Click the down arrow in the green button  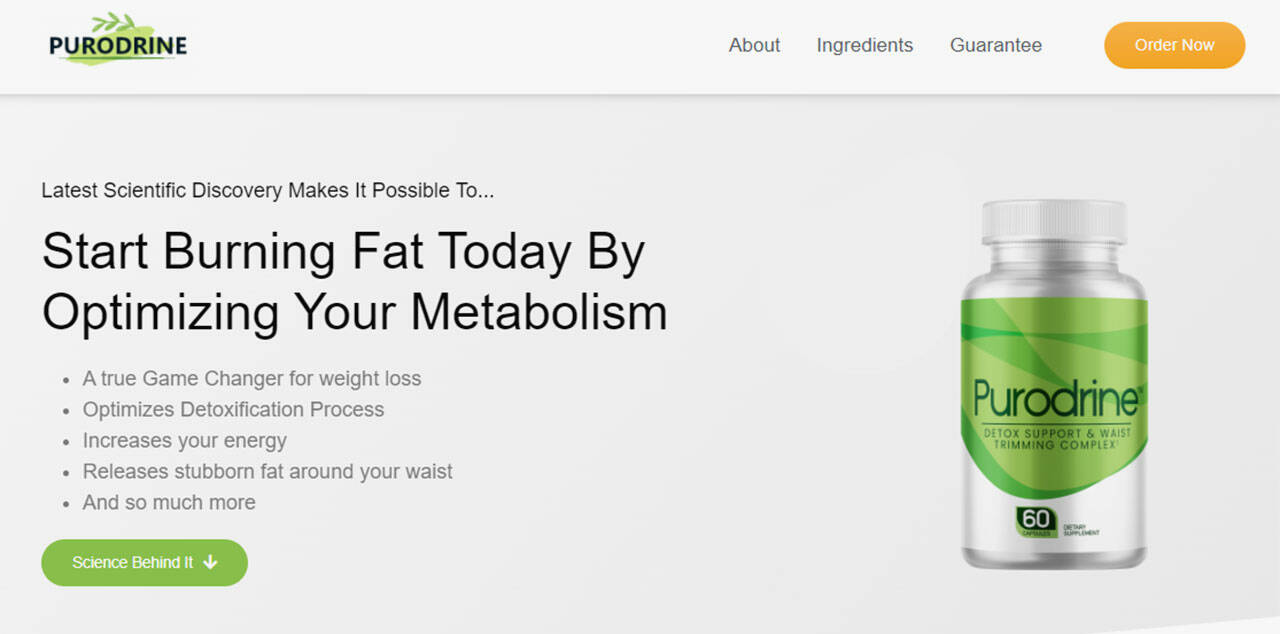210,562
